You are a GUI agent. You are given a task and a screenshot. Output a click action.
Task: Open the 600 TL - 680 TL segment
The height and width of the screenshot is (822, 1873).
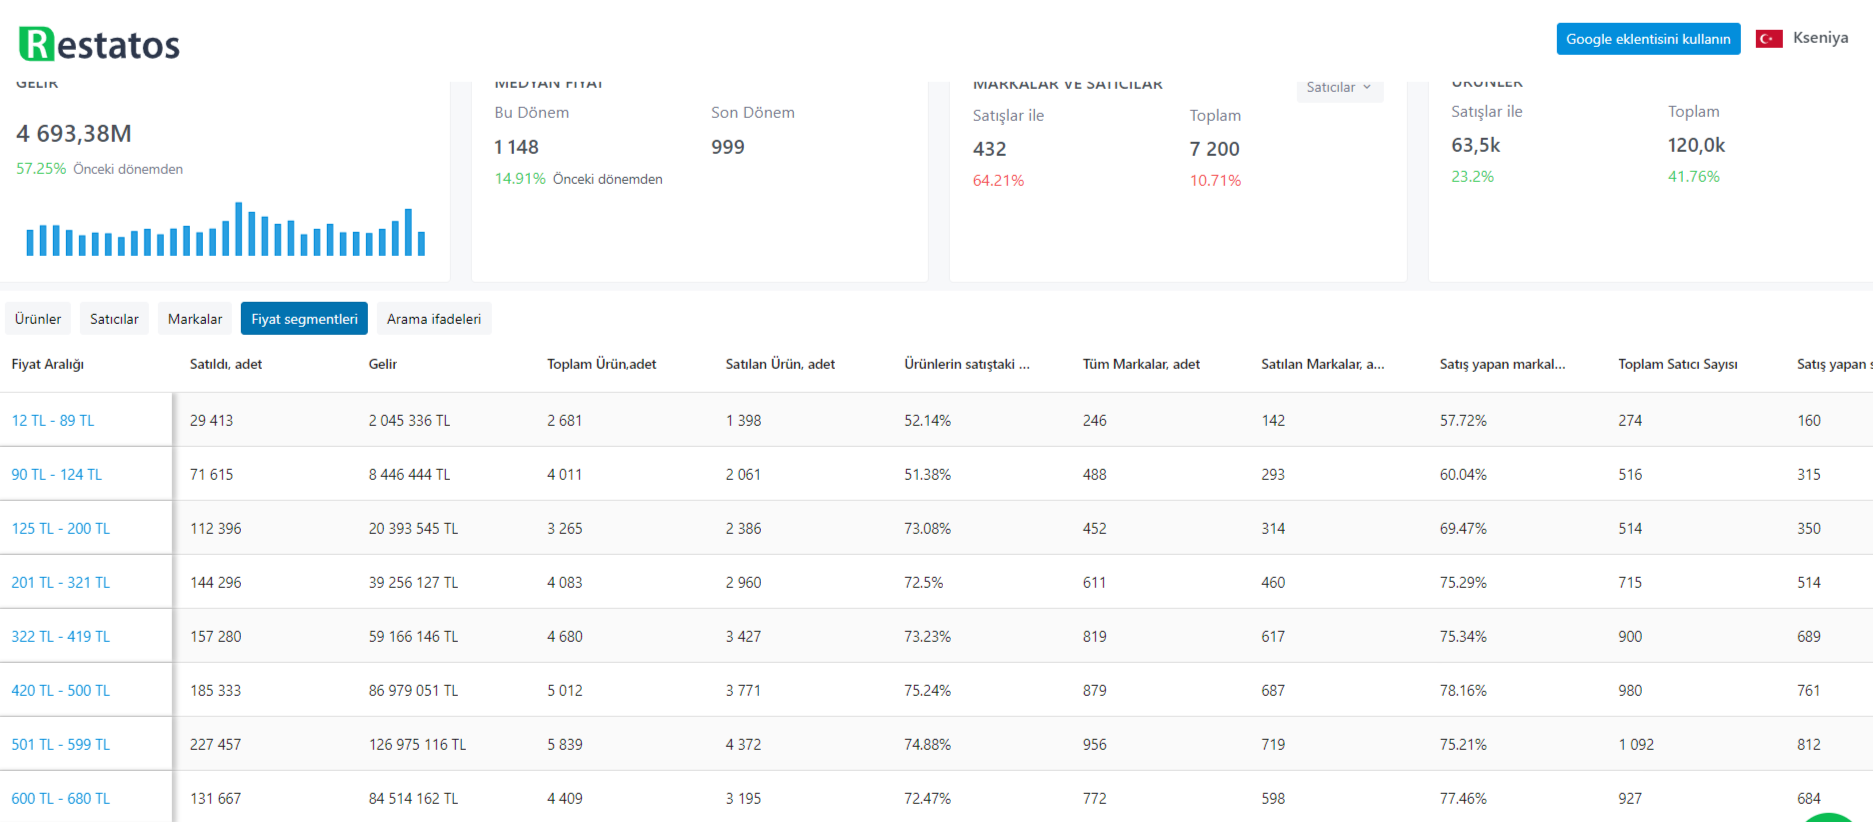point(61,799)
